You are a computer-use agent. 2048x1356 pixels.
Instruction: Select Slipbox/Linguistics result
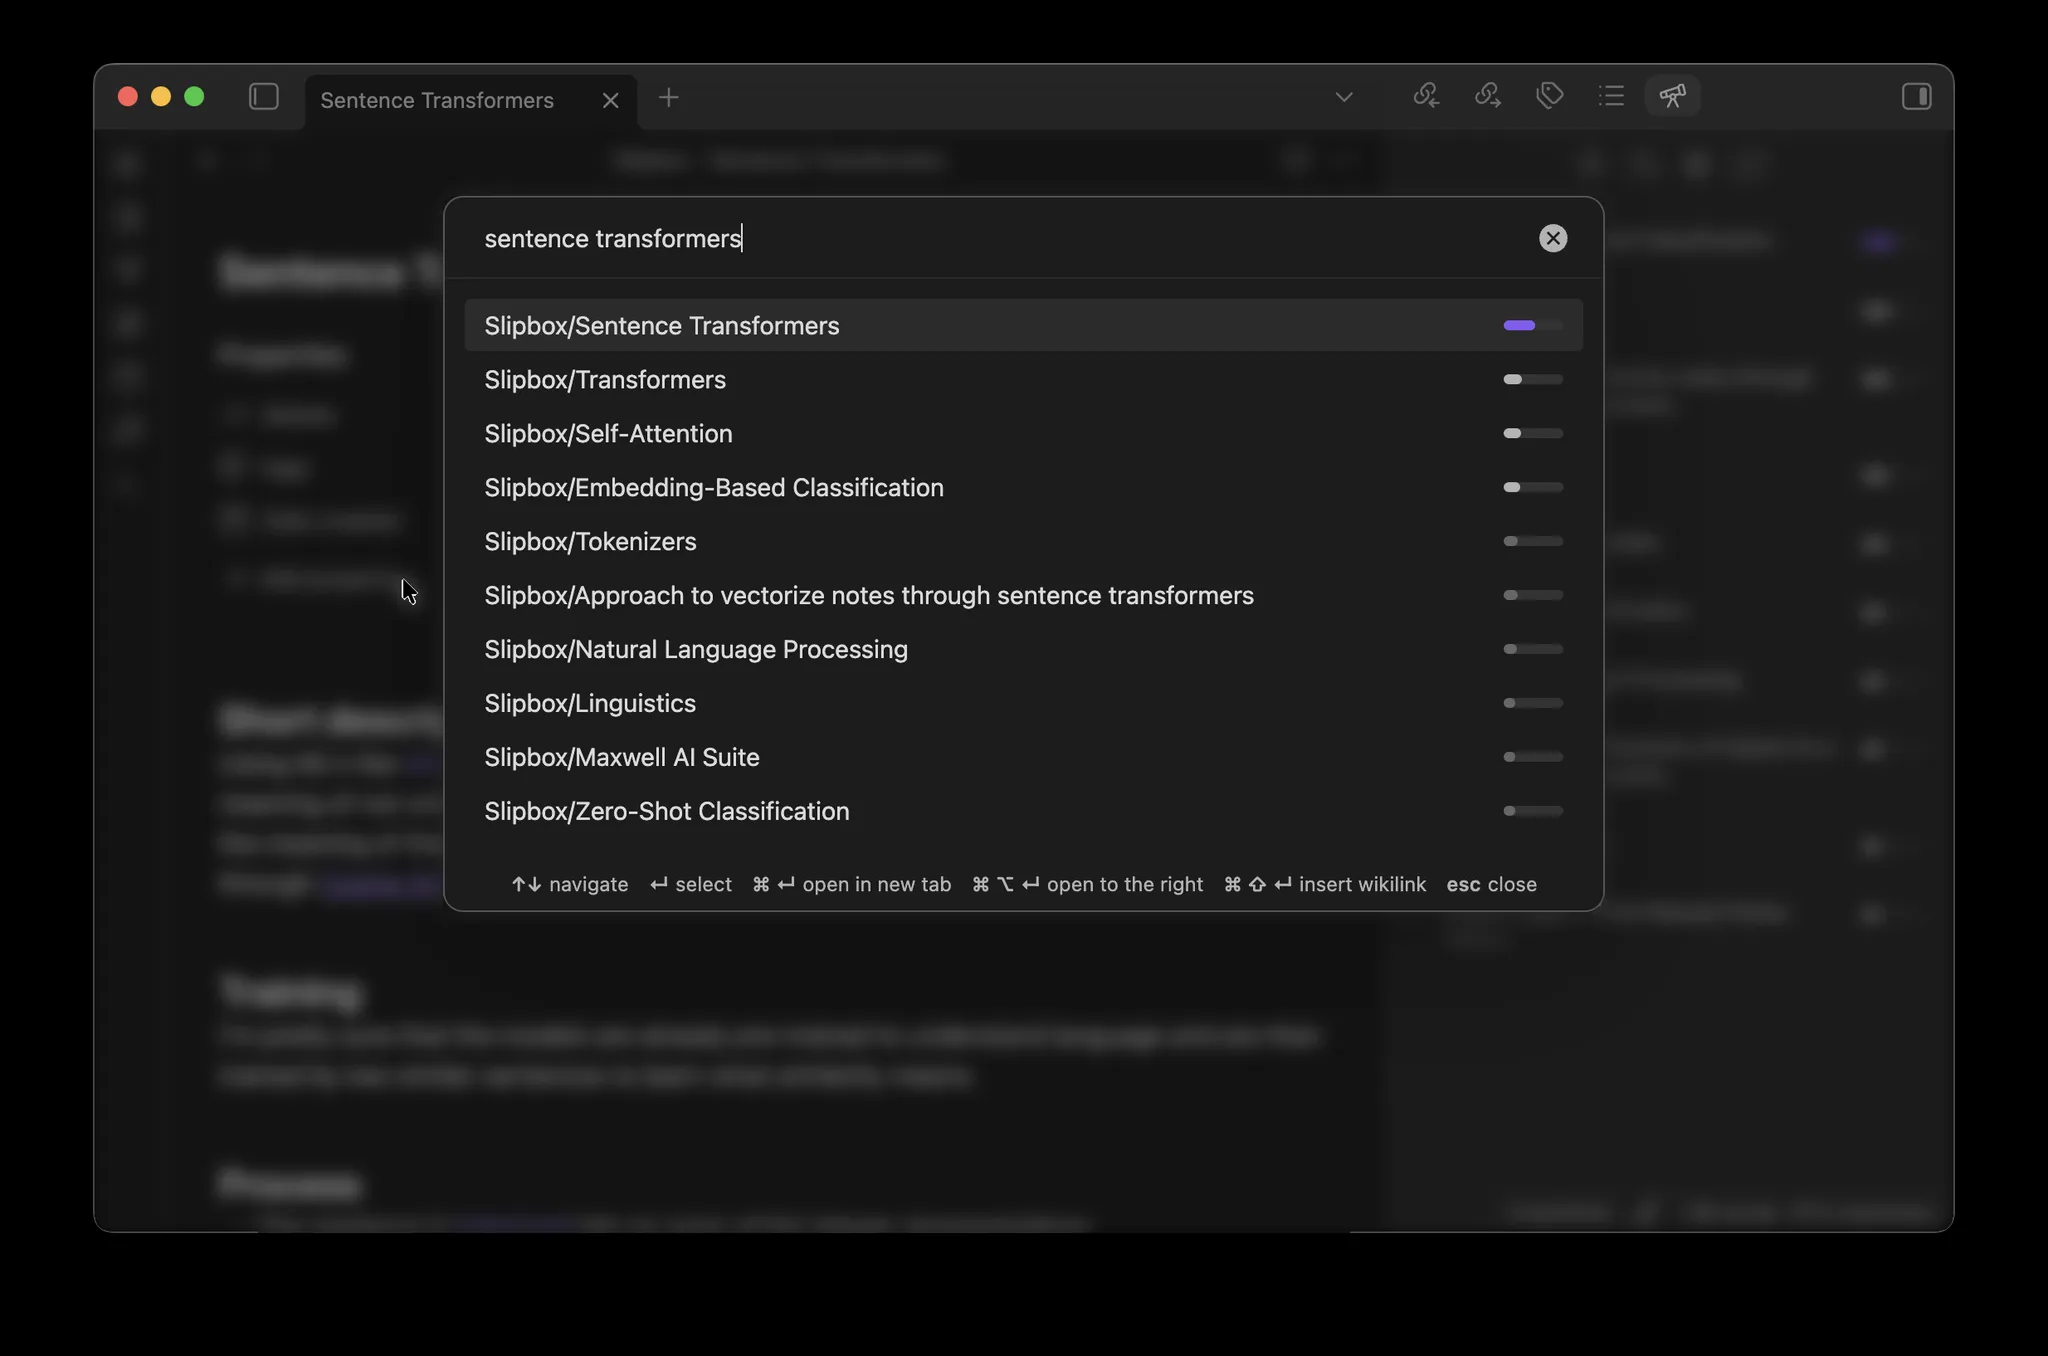coord(1024,703)
